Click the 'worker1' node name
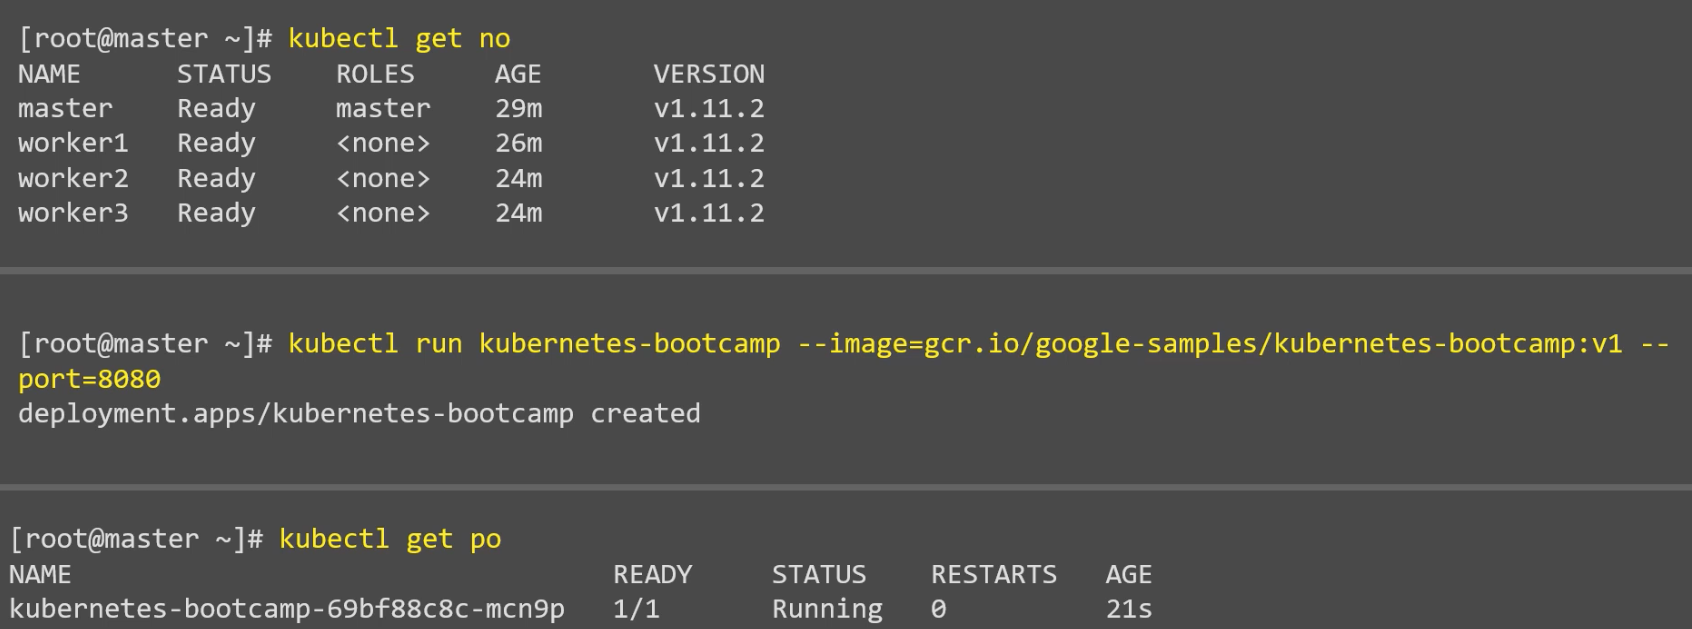This screenshot has height=629, width=1692. [x=73, y=143]
